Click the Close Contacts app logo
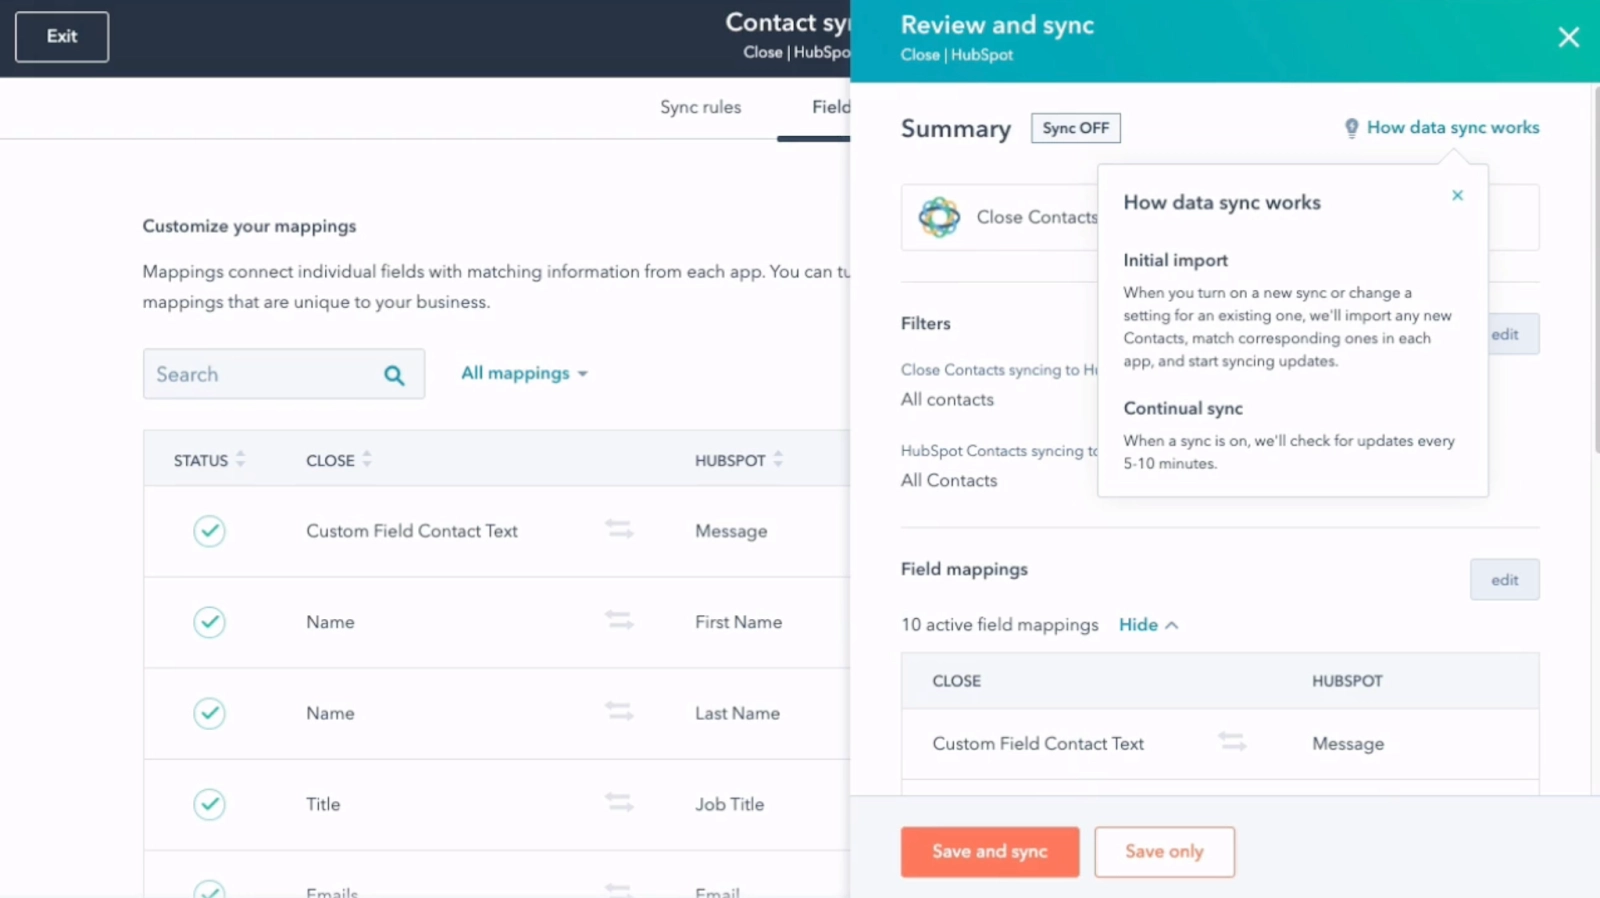 pos(939,217)
